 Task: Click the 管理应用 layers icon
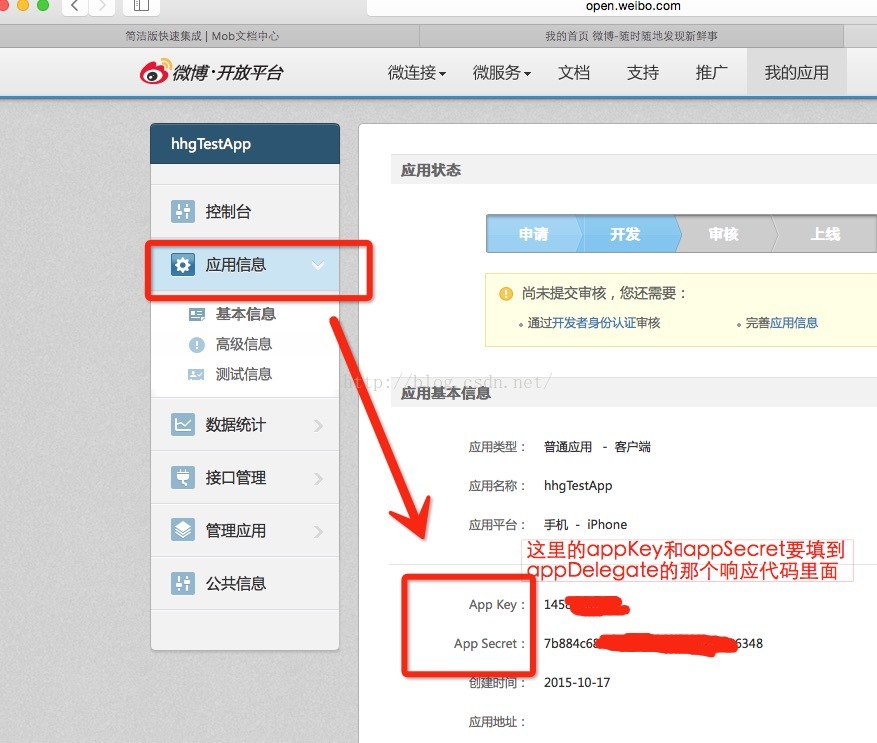pyautogui.click(x=183, y=530)
